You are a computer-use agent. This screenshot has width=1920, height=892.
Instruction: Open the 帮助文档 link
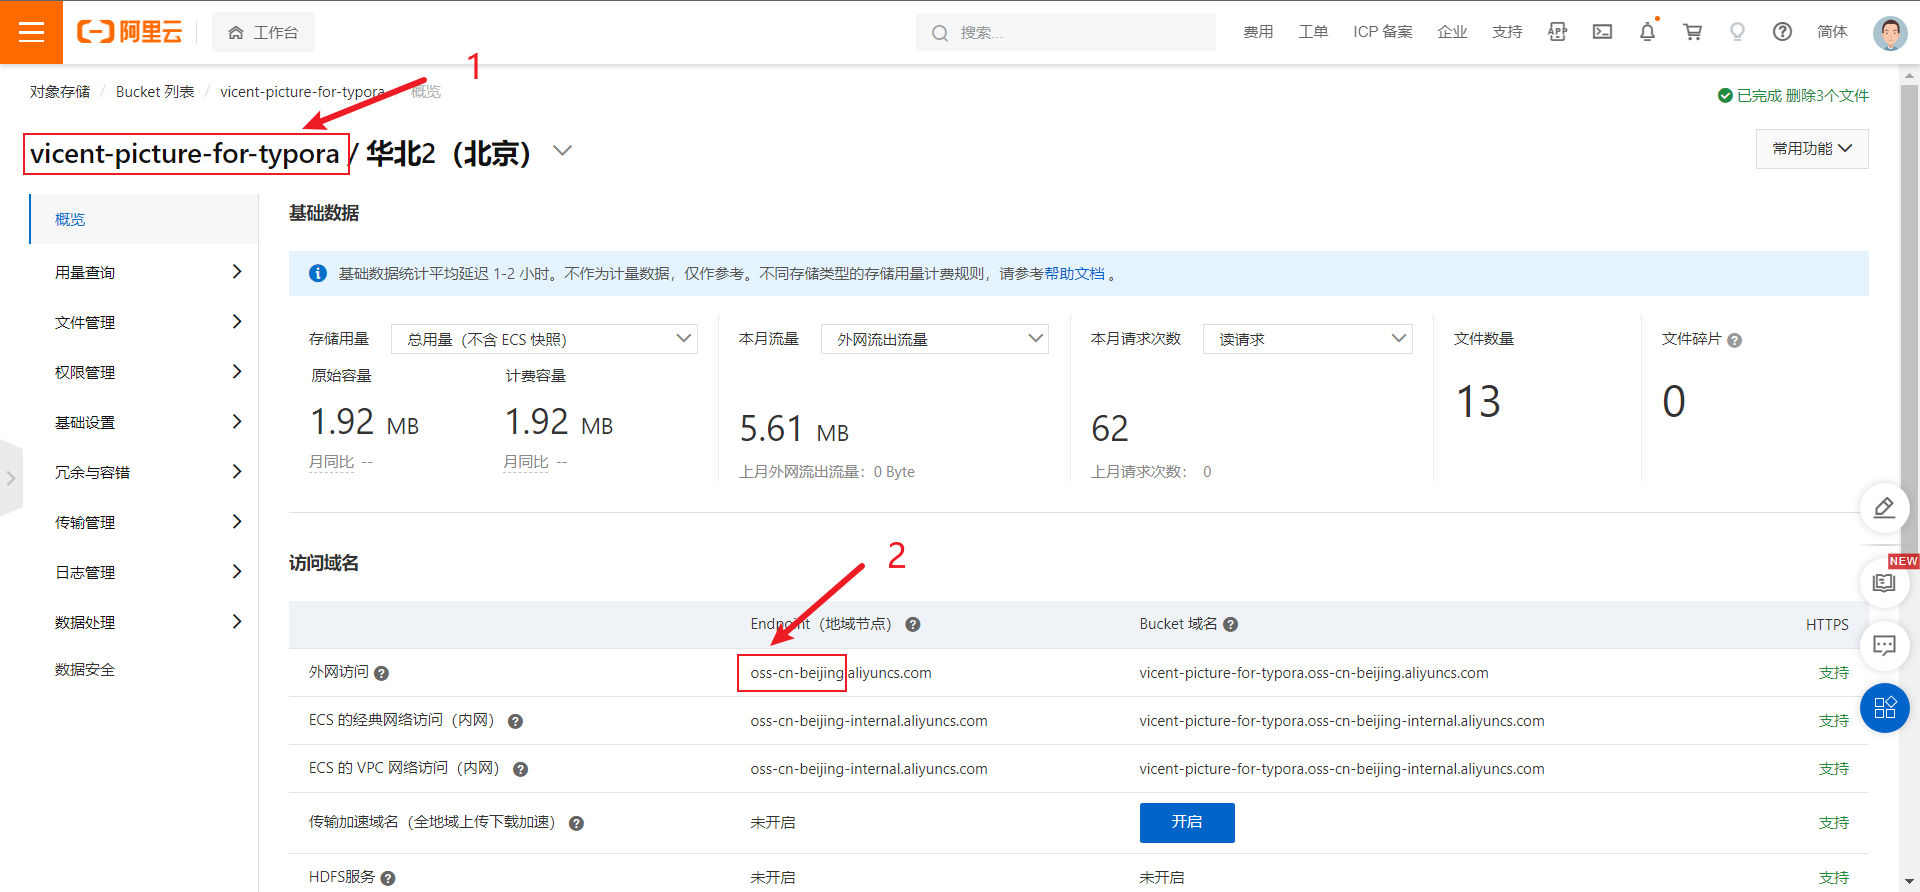1075,274
